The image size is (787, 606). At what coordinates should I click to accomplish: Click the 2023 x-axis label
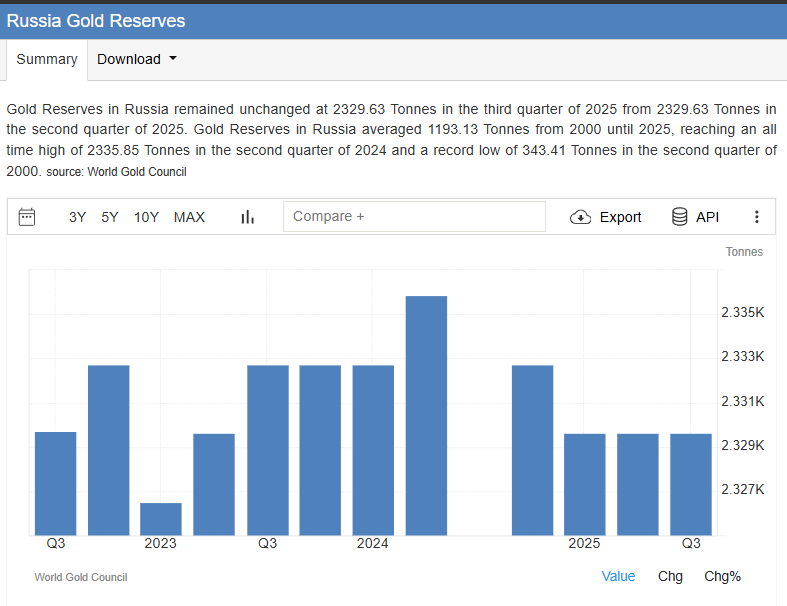(x=161, y=543)
